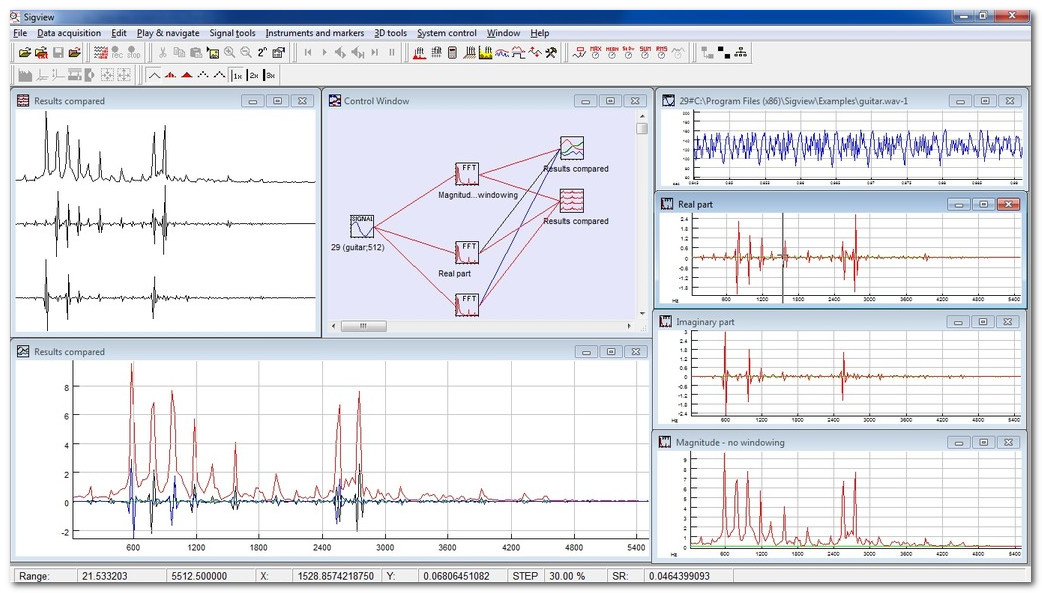Click the rec record button in toolbar
This screenshot has width=1042, height=593.
click(x=117, y=53)
